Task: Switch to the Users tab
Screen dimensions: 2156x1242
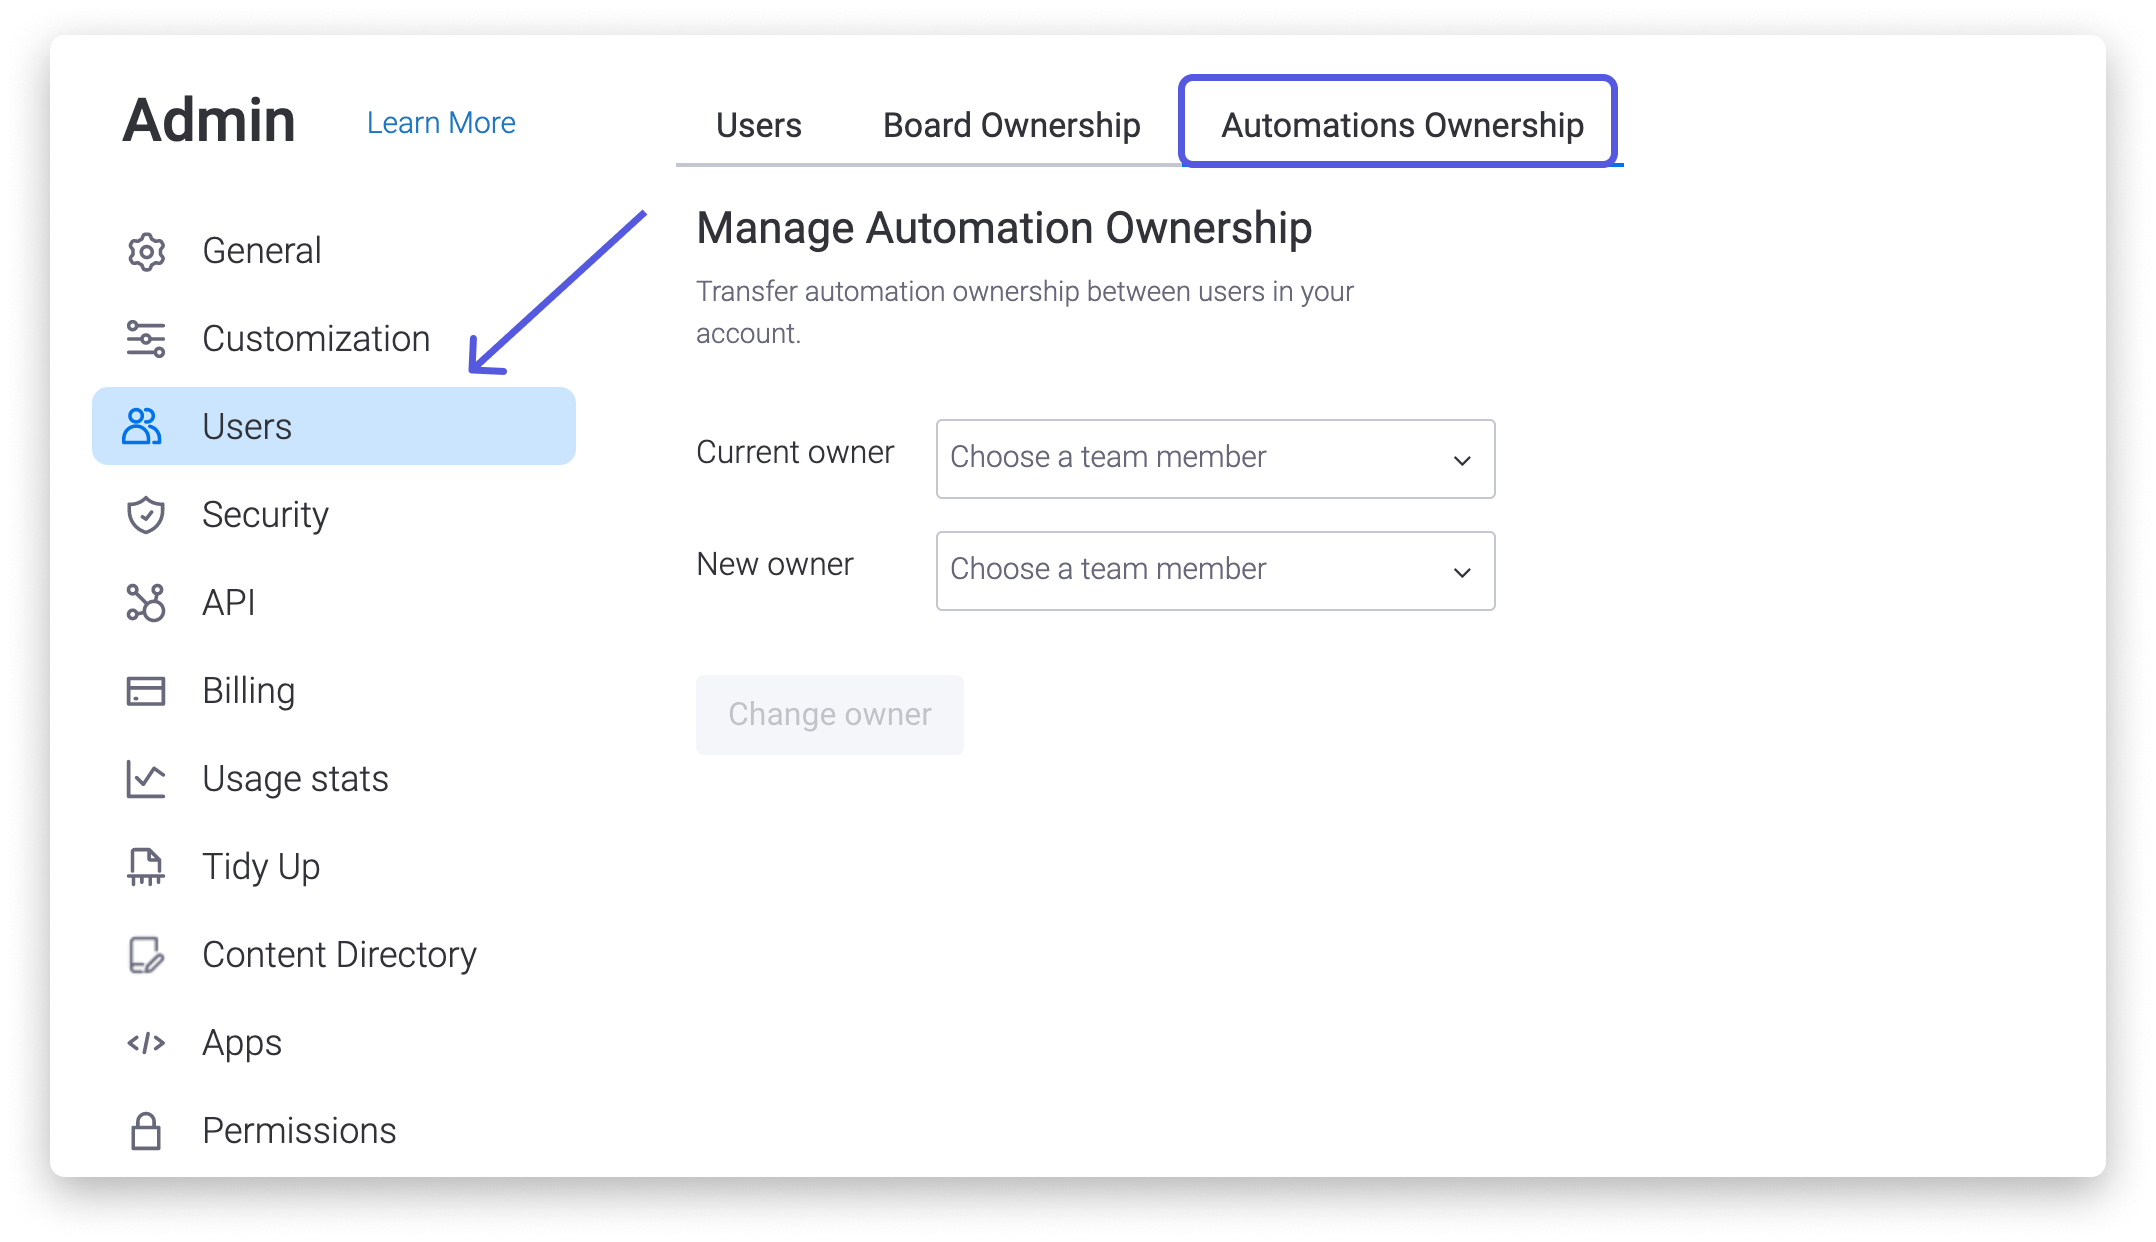Action: 758,125
